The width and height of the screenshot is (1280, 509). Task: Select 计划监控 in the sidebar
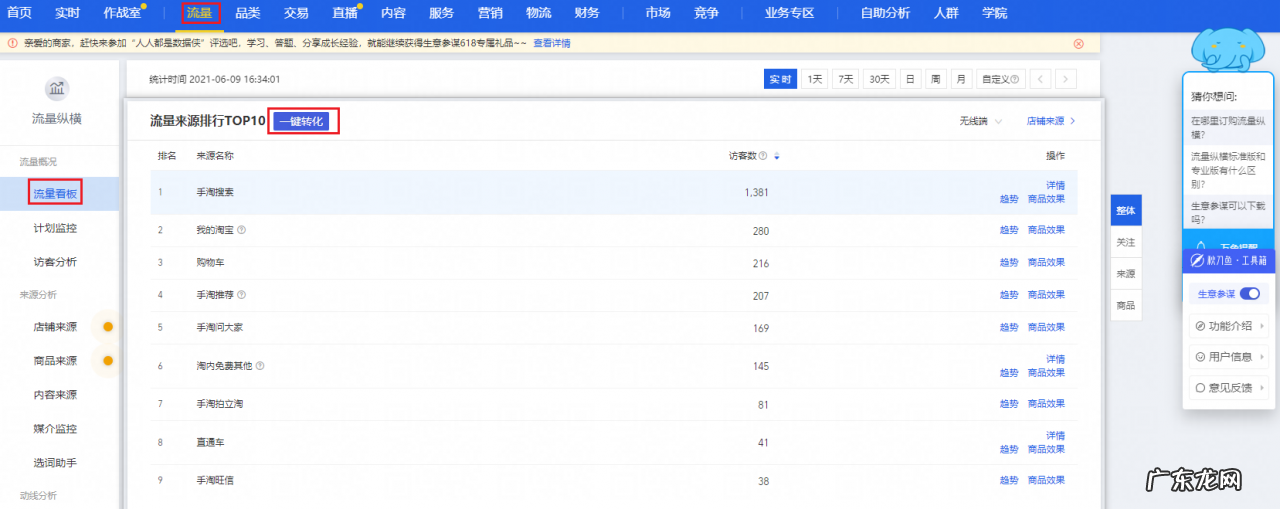click(55, 228)
